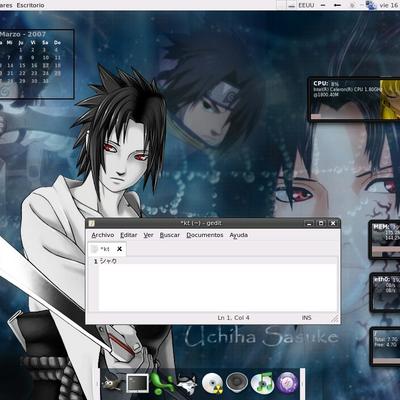Open the terminal monitor icon in dock
The image size is (400, 400).
tap(137, 383)
